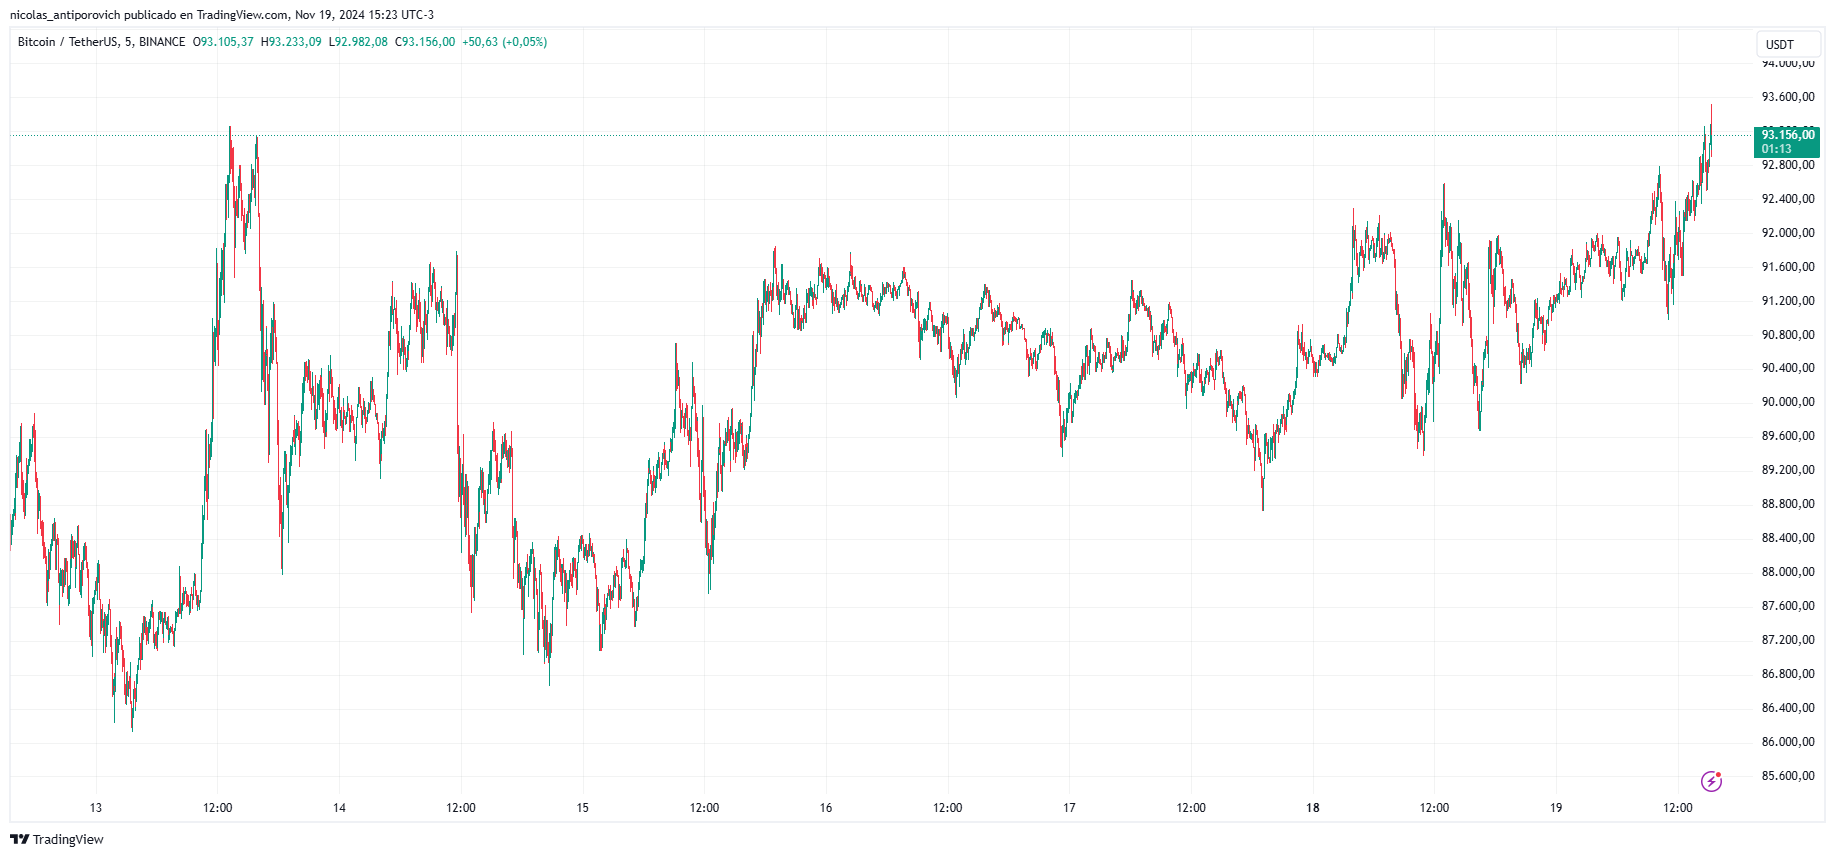Click the Open value O93.105,37
The height and width of the screenshot is (857, 1835).
click(223, 42)
